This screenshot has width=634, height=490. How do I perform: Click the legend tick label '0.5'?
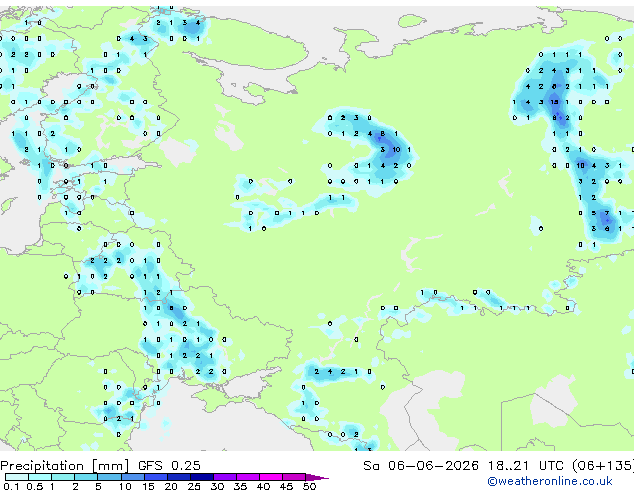click(x=35, y=486)
